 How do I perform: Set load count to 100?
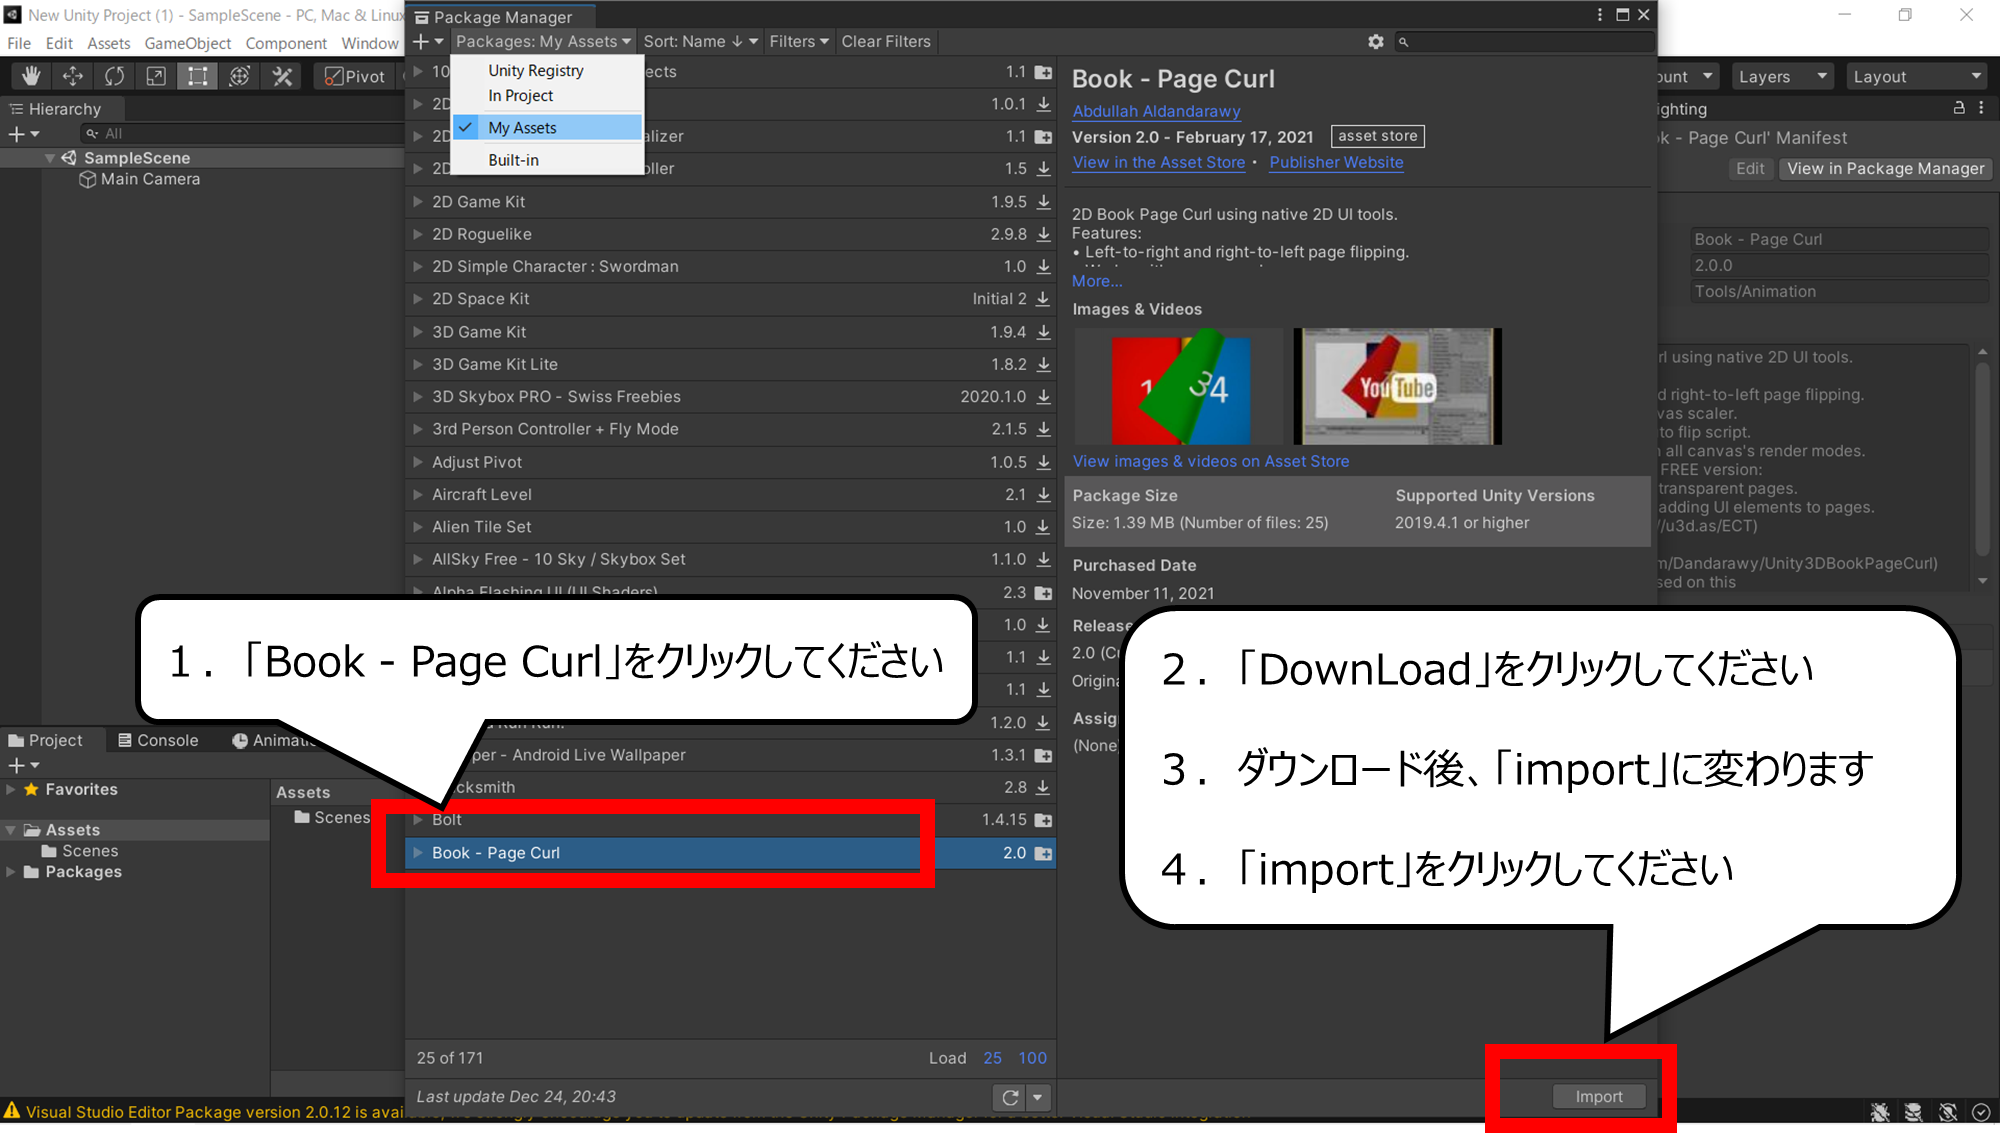[1032, 1058]
